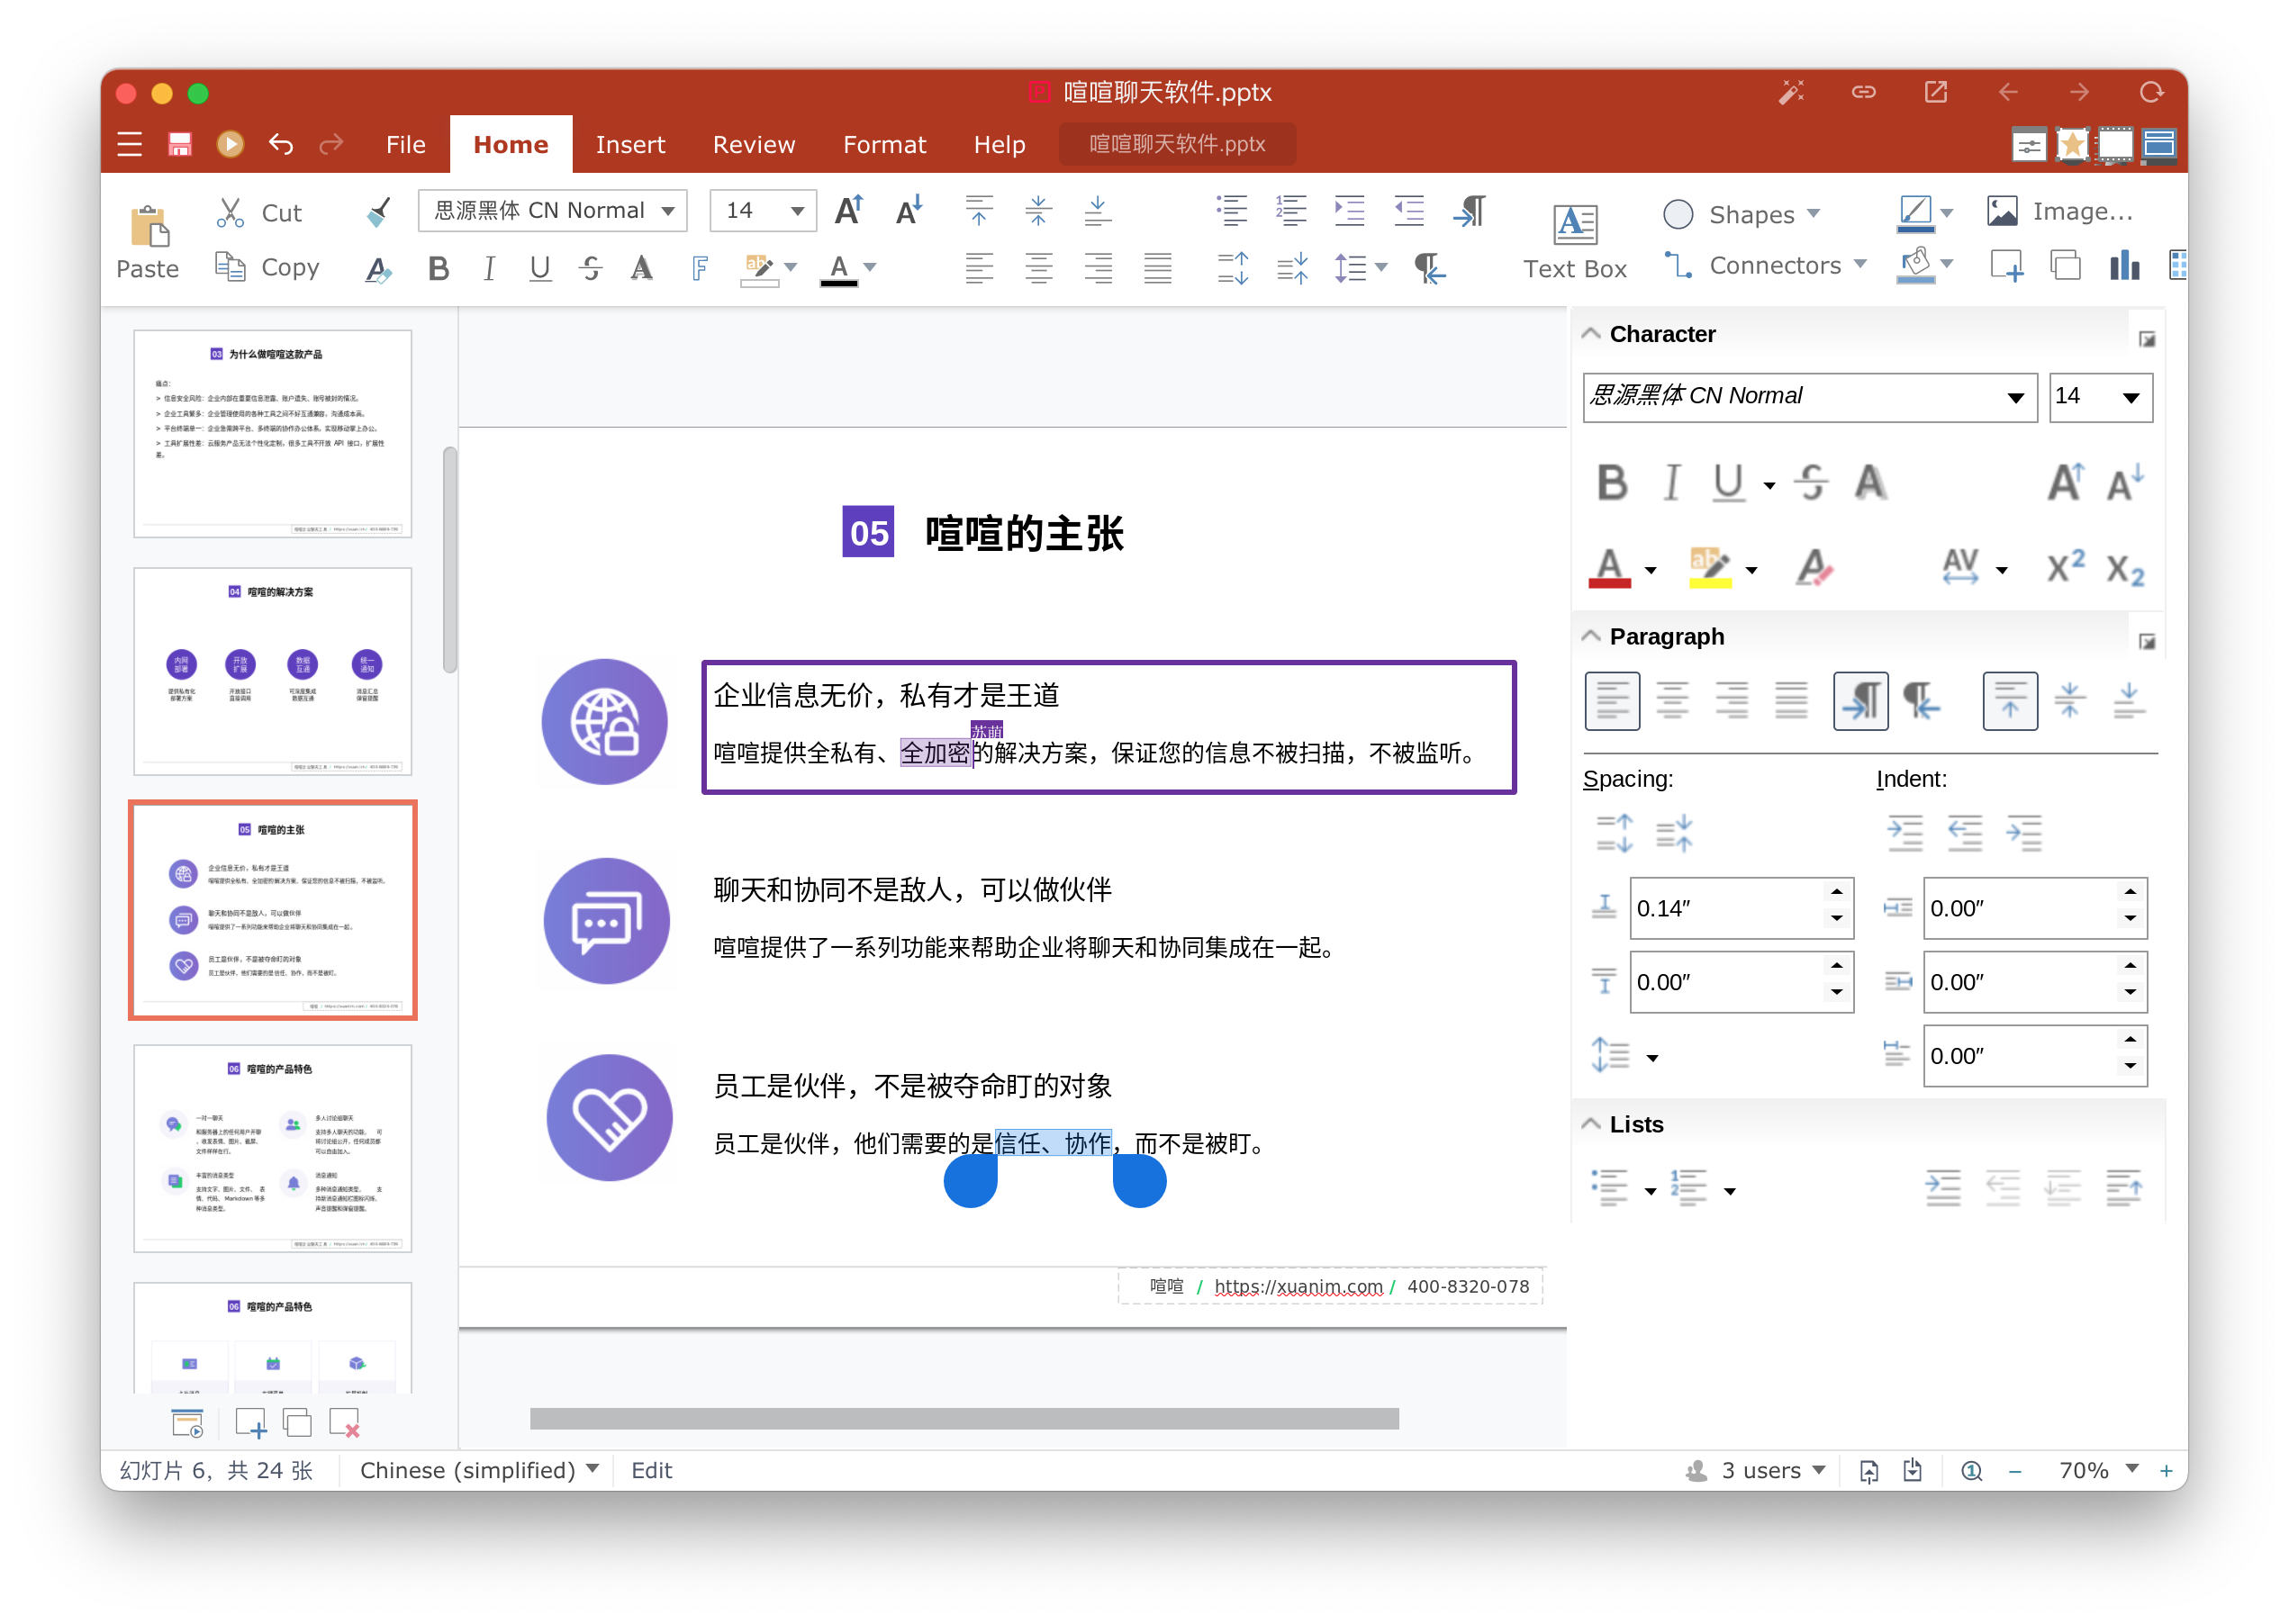Start slideshow with orange play icon

(230, 145)
